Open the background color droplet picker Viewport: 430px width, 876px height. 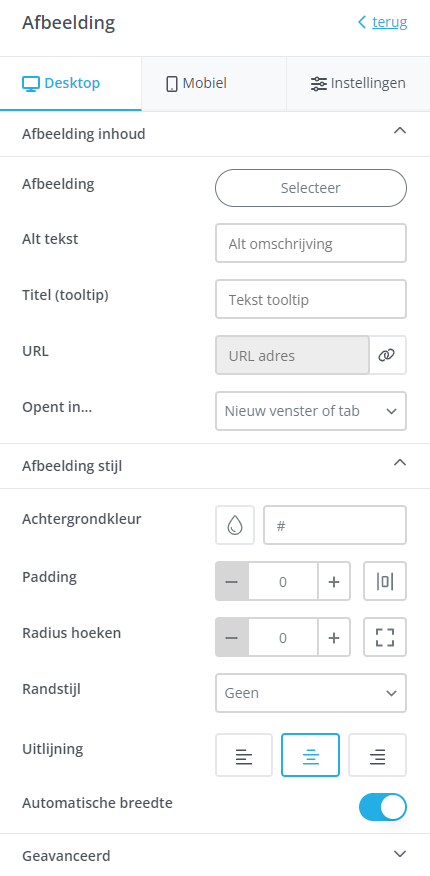[235, 525]
